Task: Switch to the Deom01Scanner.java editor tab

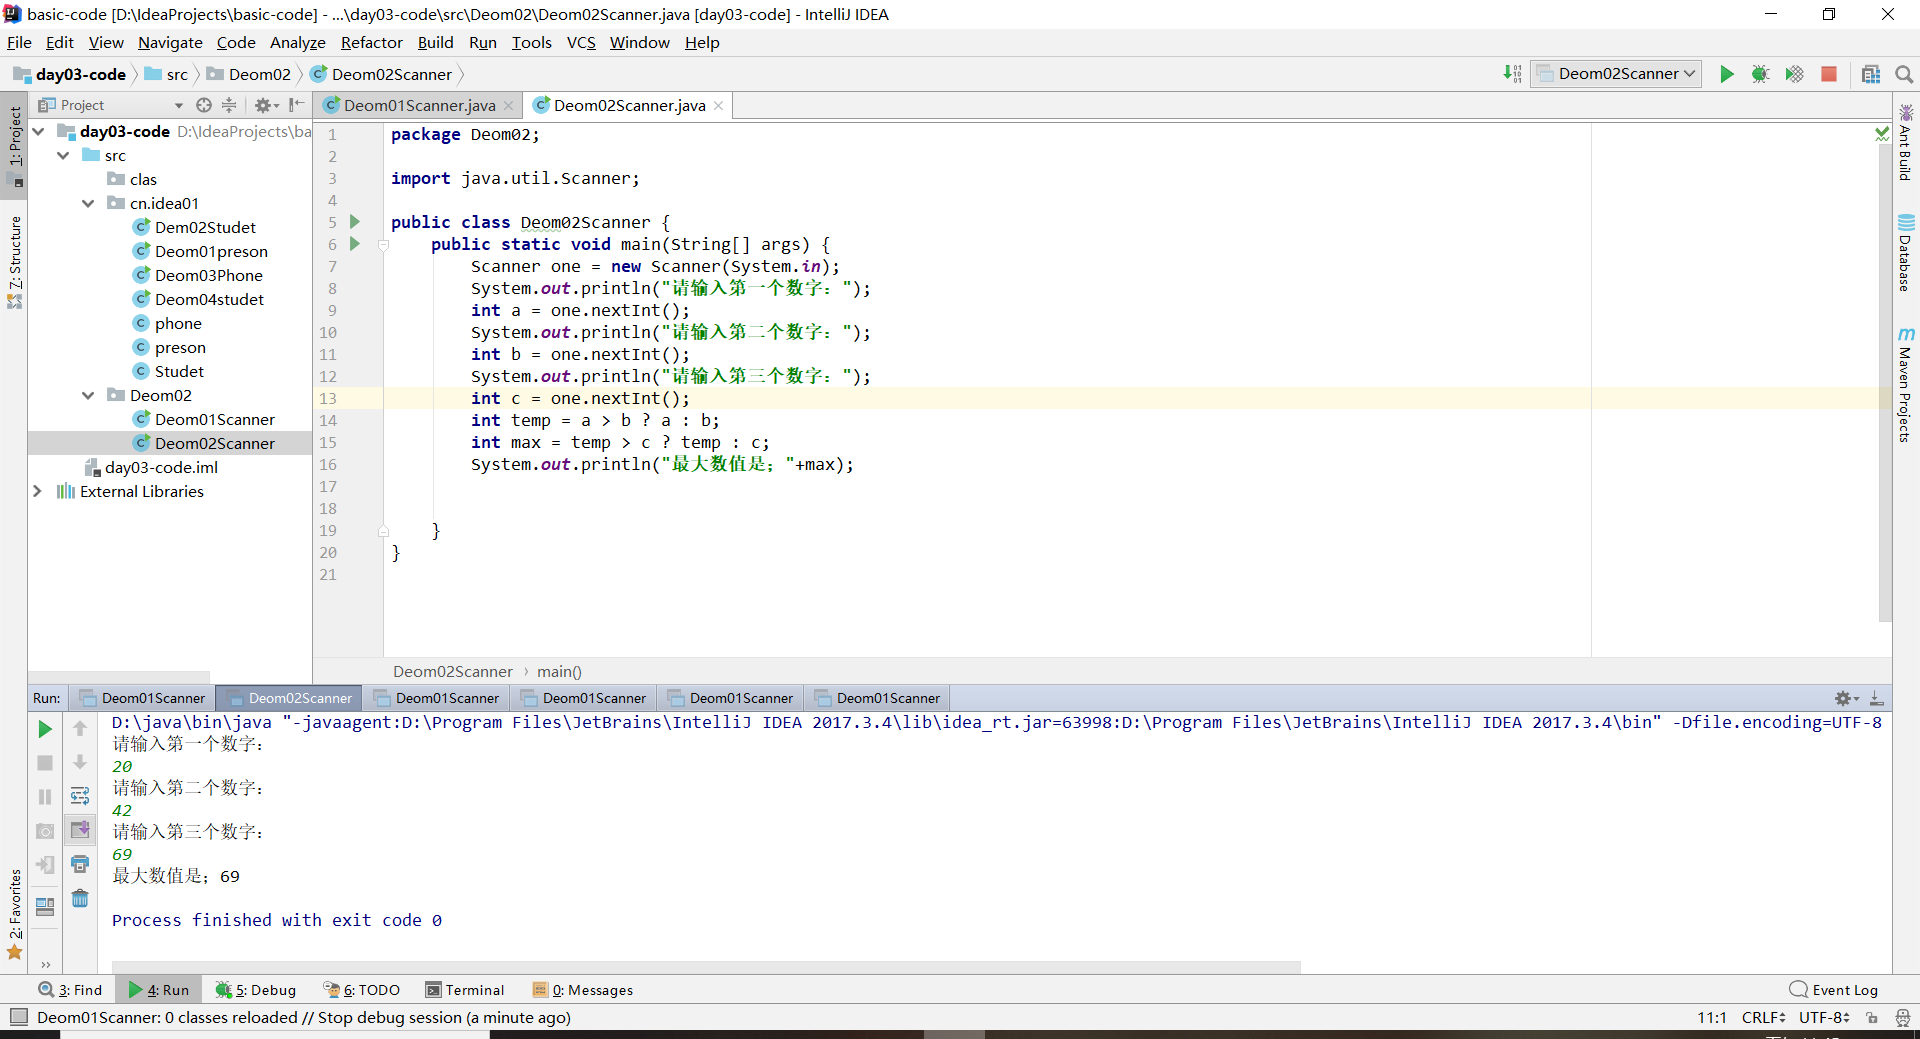Action: (418, 106)
